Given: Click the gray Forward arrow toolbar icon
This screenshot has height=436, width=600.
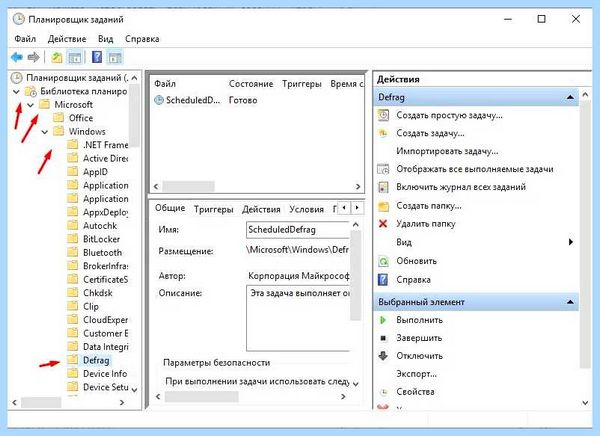Looking at the screenshot, I should (34, 57).
